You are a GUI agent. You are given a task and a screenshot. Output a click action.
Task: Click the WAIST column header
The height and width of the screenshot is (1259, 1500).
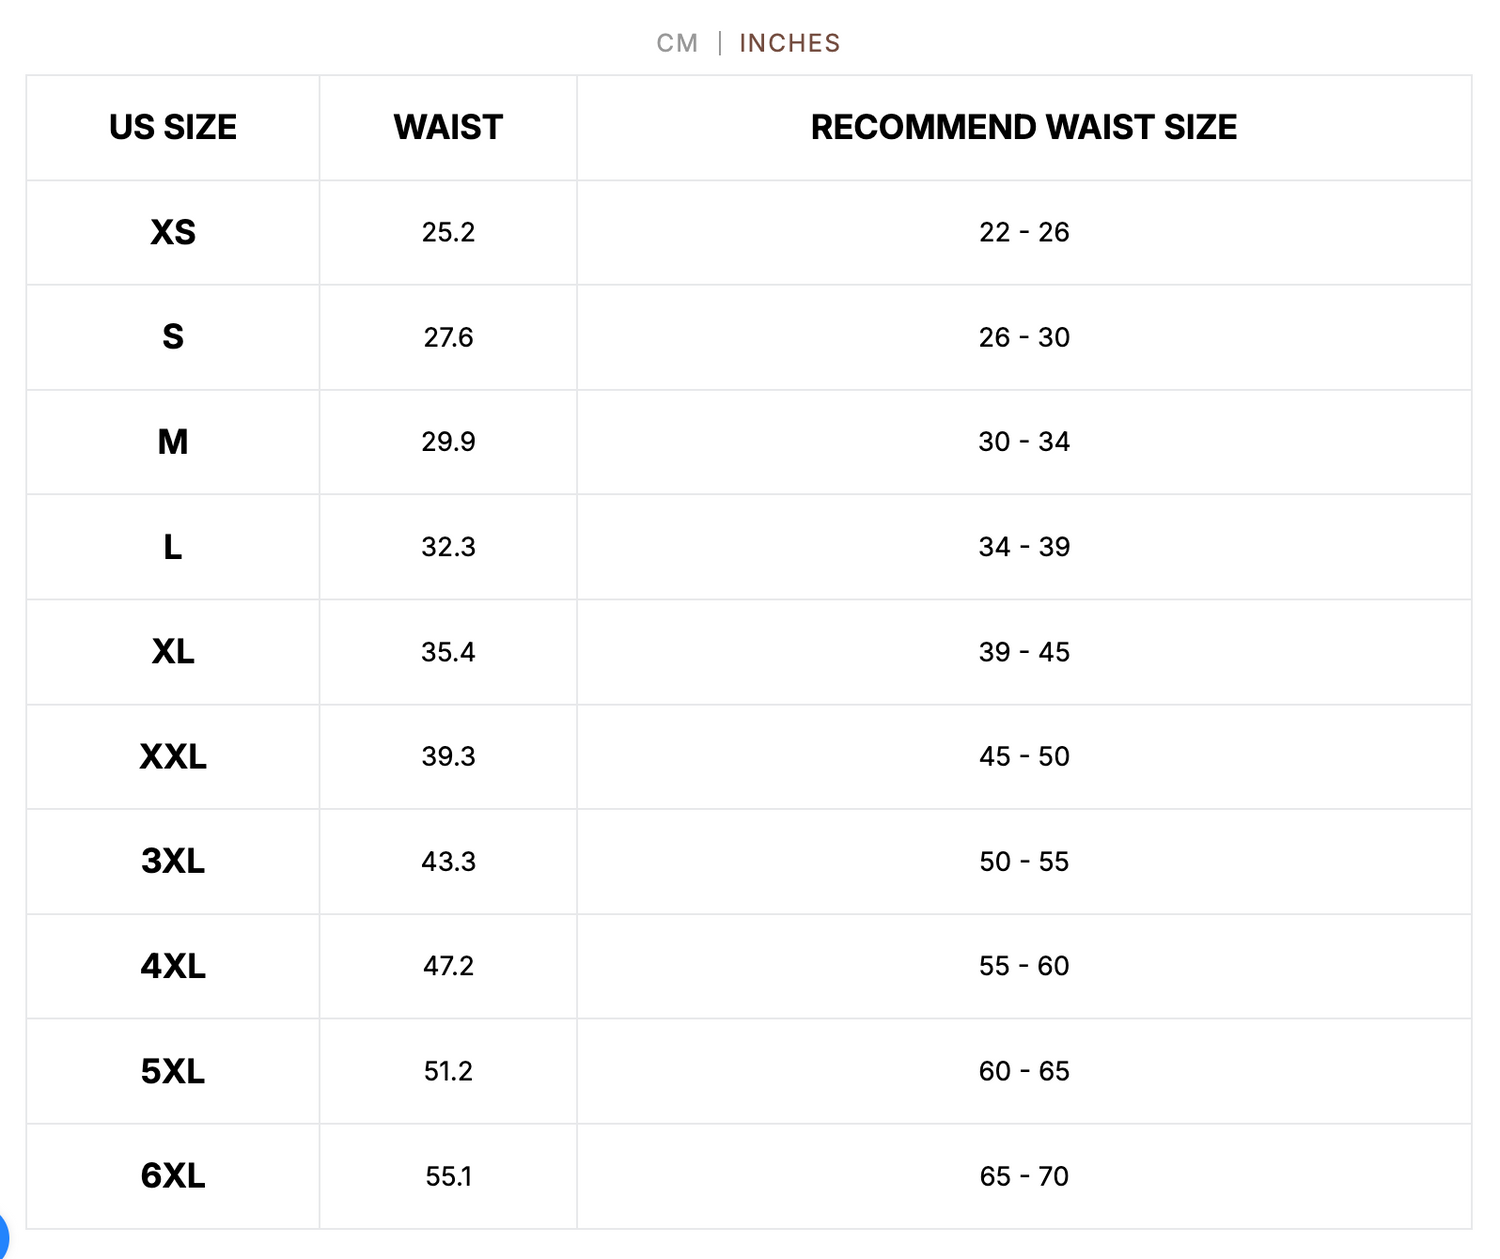[448, 128]
